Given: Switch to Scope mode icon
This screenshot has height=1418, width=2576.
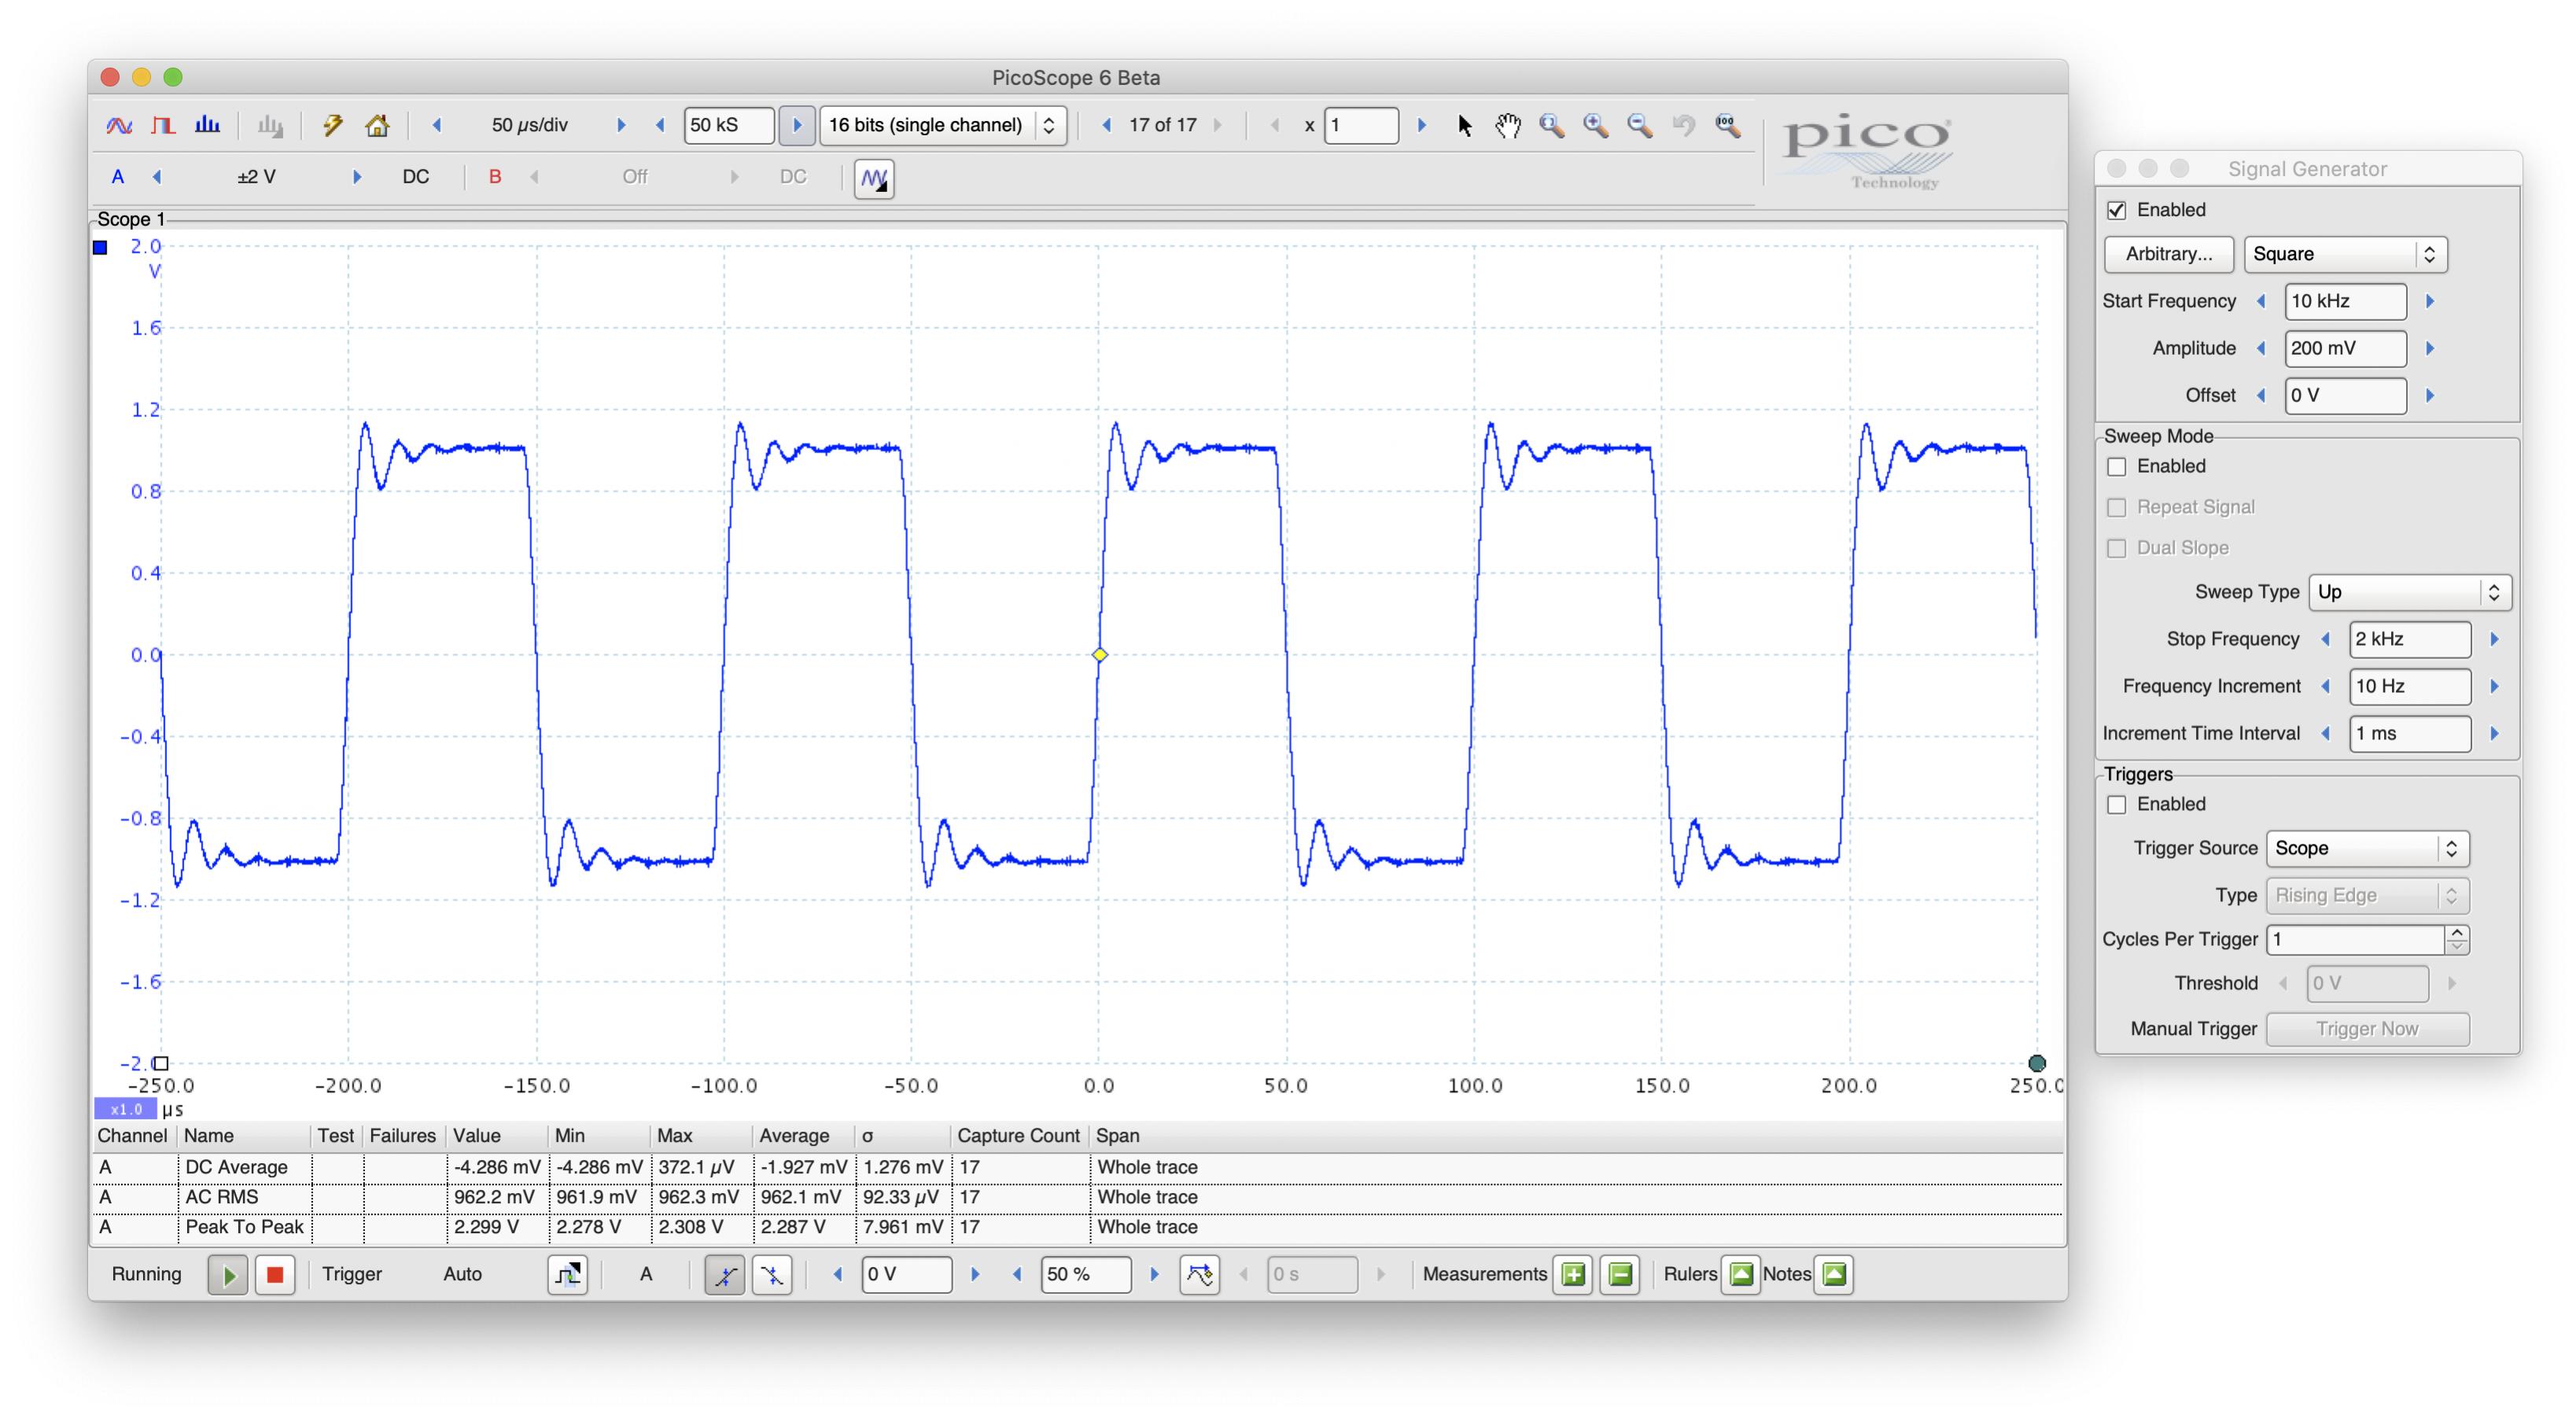Looking at the screenshot, I should [x=119, y=125].
